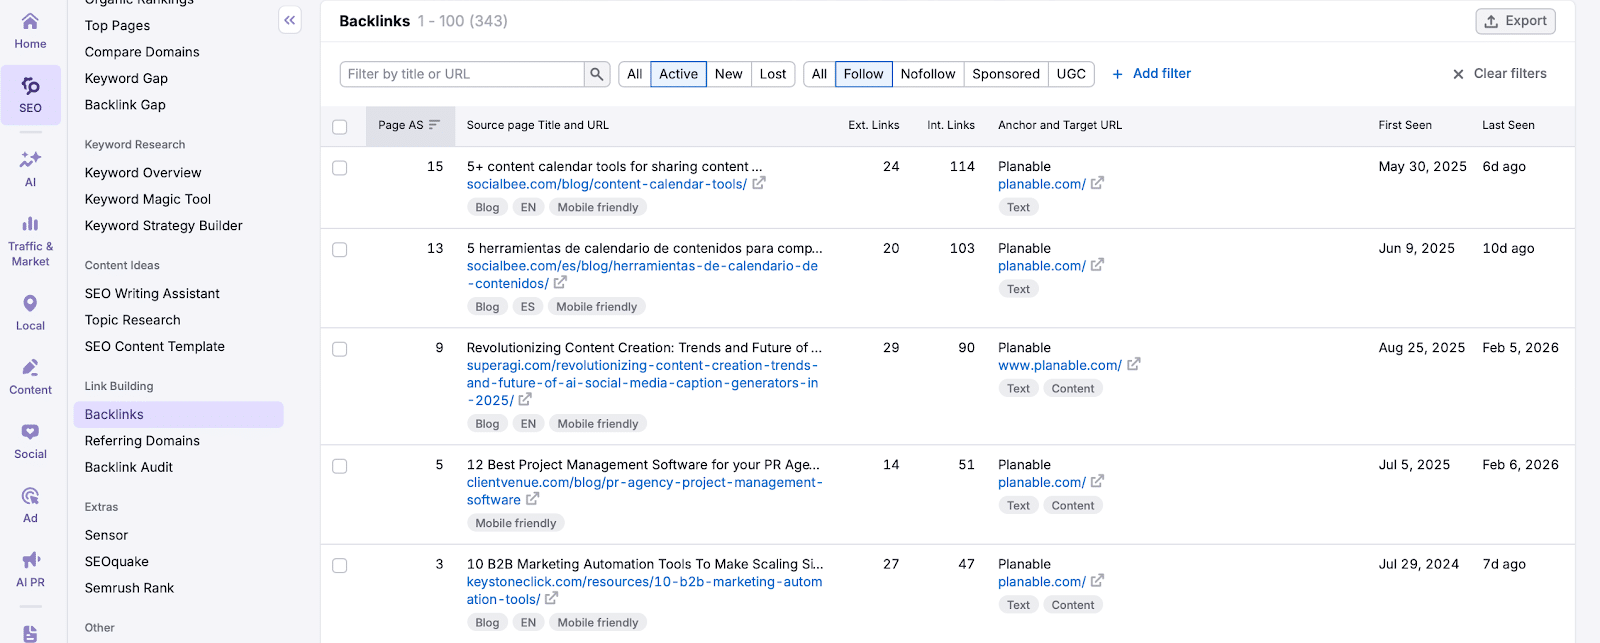Open socialbee herramientas URL external link icon

(x=560, y=283)
